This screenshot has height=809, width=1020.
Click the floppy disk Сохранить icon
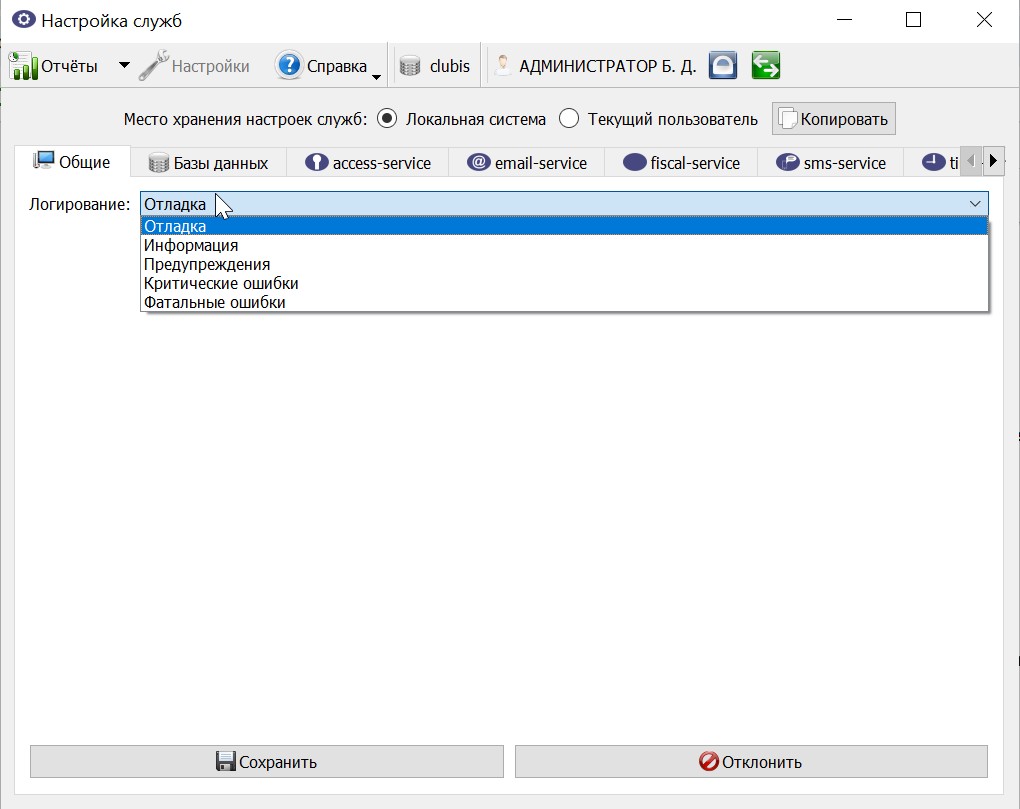point(226,762)
